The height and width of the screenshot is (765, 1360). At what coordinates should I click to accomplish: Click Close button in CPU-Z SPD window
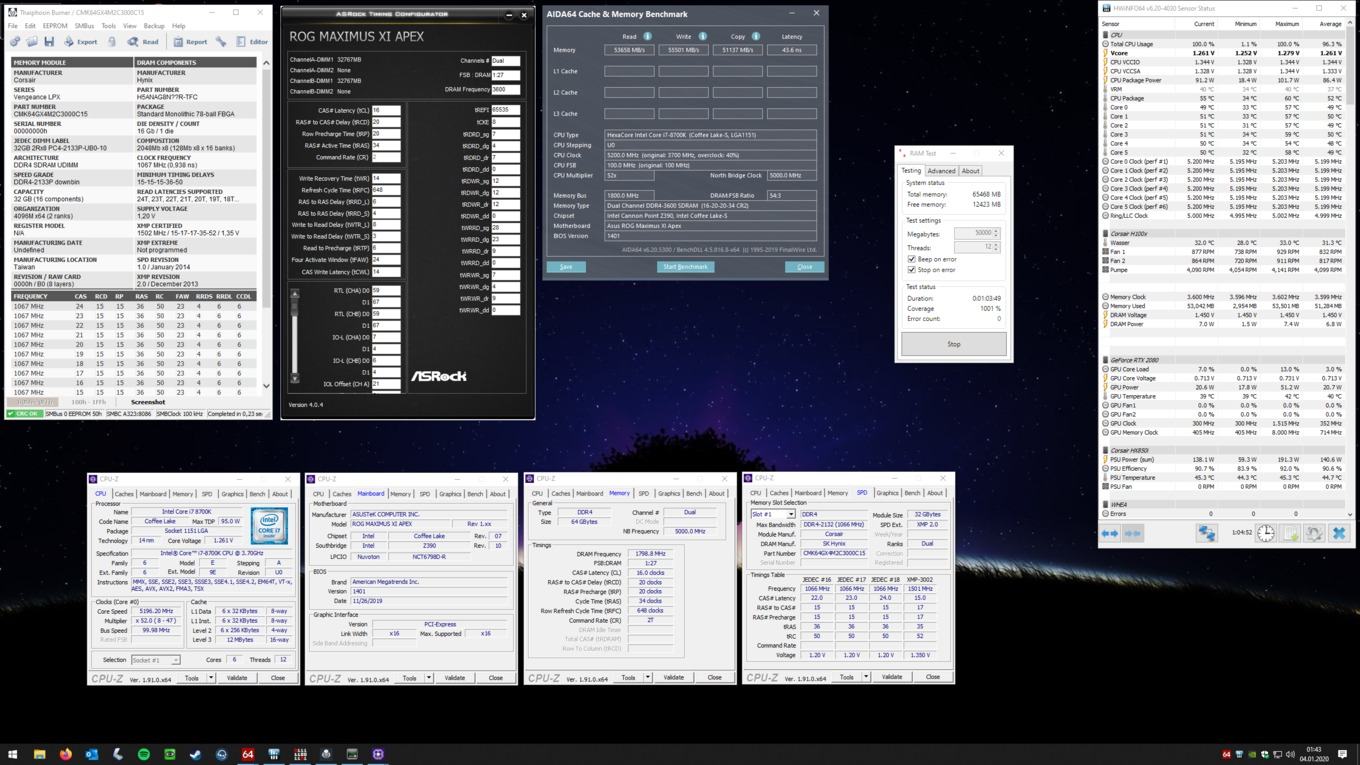click(x=932, y=677)
